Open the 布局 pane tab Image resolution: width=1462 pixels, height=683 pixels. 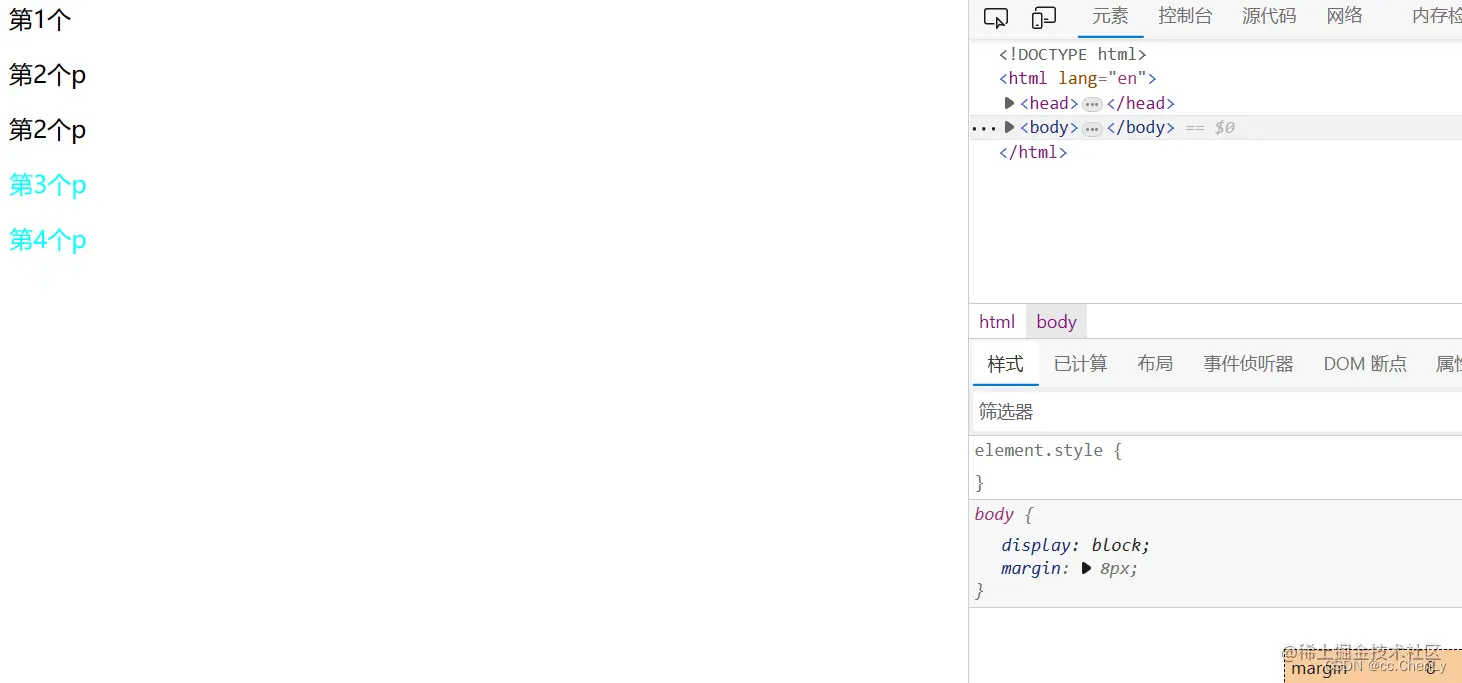click(x=1155, y=364)
